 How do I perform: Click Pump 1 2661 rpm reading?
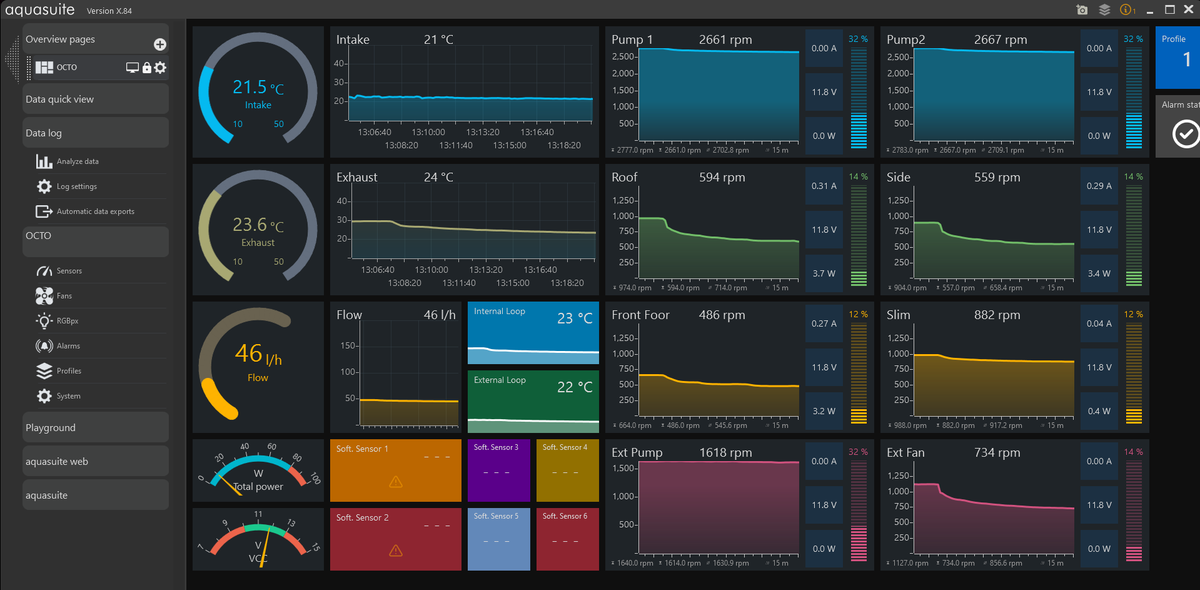click(x=727, y=40)
